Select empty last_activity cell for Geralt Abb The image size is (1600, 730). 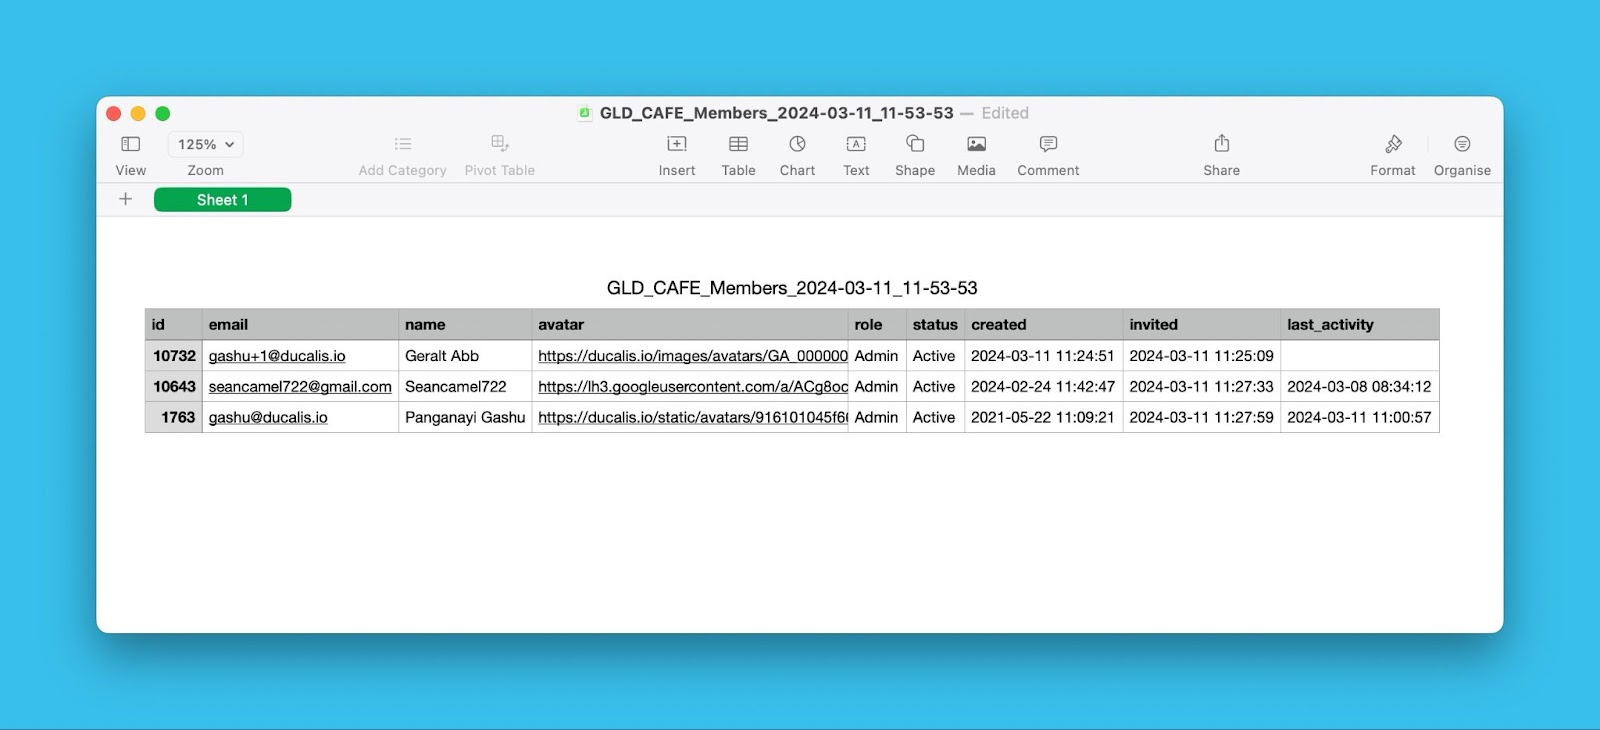coord(1360,356)
